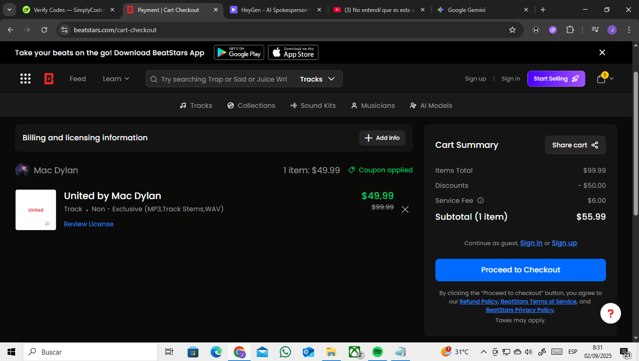The image size is (639, 361).
Task: Close the Payment Cart Checkout tab
Action: [216, 10]
